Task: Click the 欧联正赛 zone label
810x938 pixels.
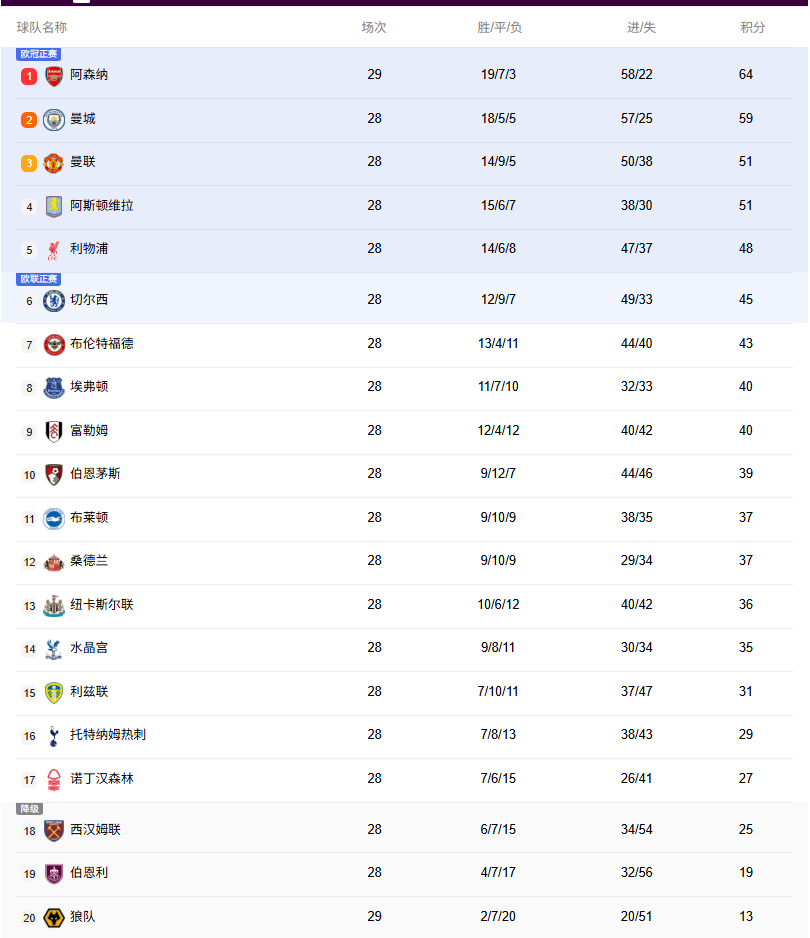Action: pyautogui.click(x=39, y=279)
